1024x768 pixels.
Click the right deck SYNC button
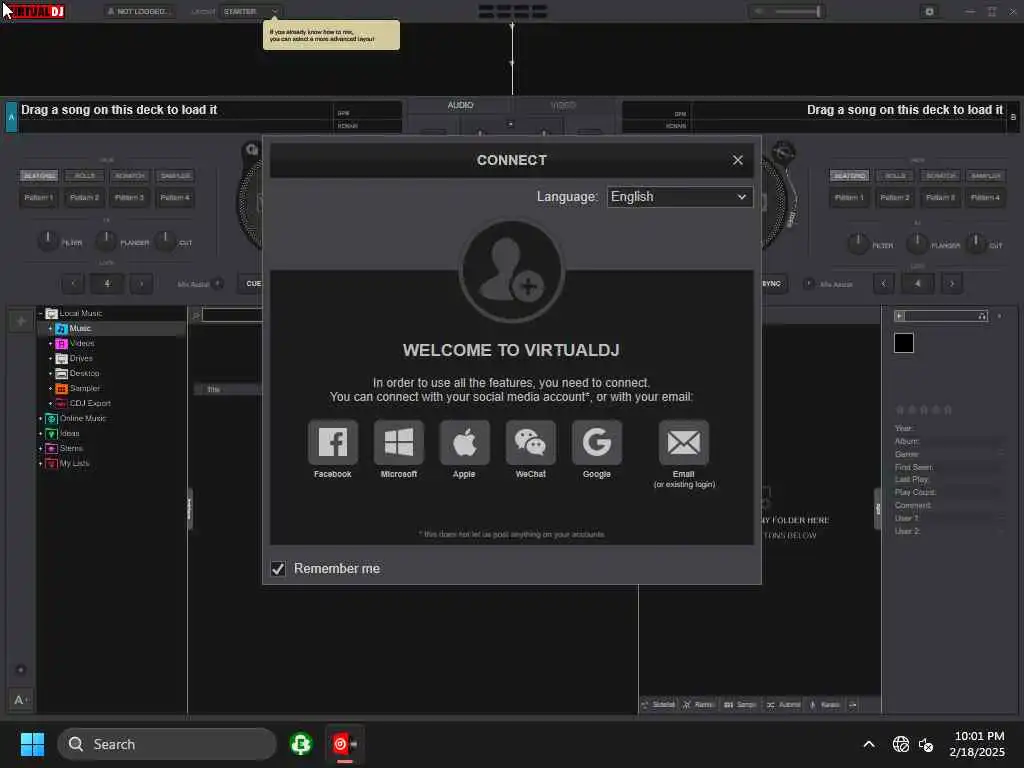click(x=773, y=283)
